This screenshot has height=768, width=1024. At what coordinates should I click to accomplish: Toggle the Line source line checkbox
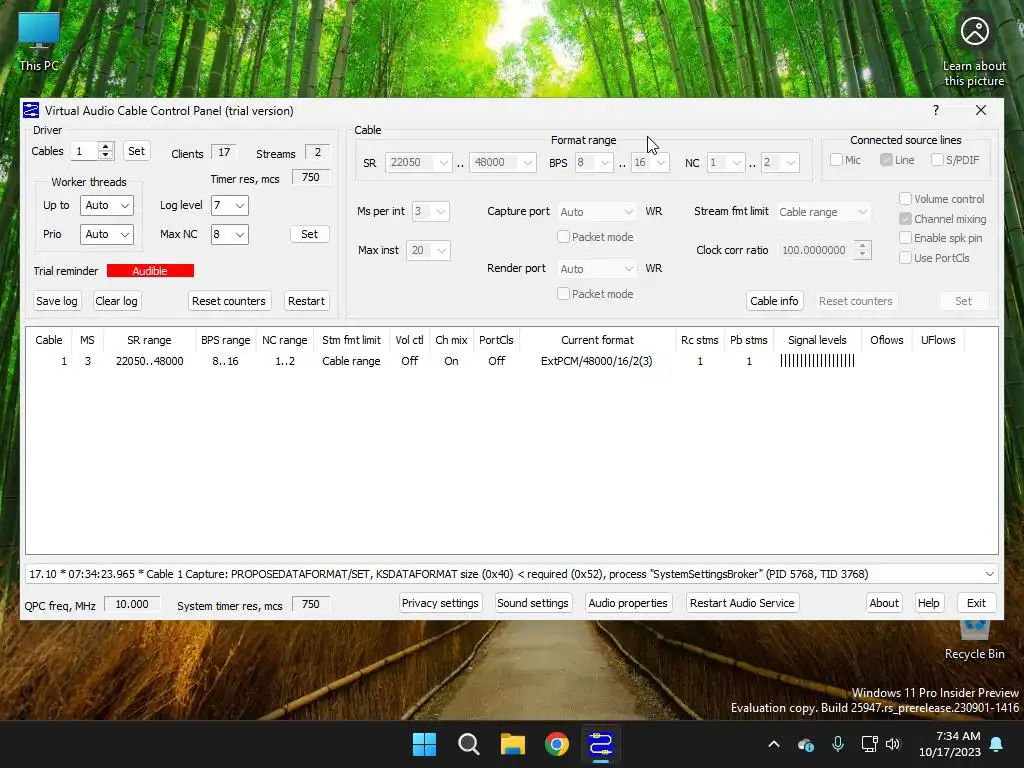886,160
